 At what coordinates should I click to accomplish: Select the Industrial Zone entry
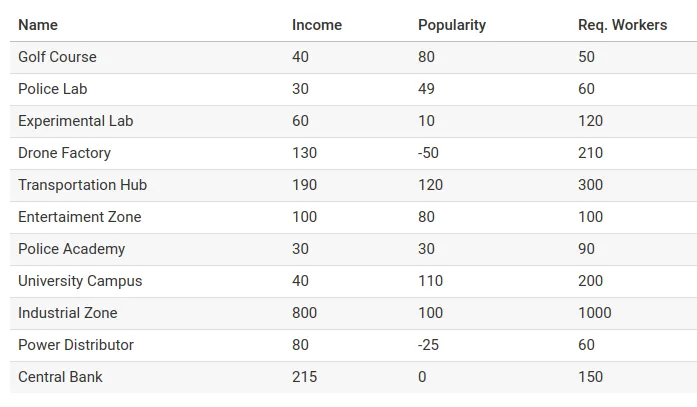(x=68, y=313)
